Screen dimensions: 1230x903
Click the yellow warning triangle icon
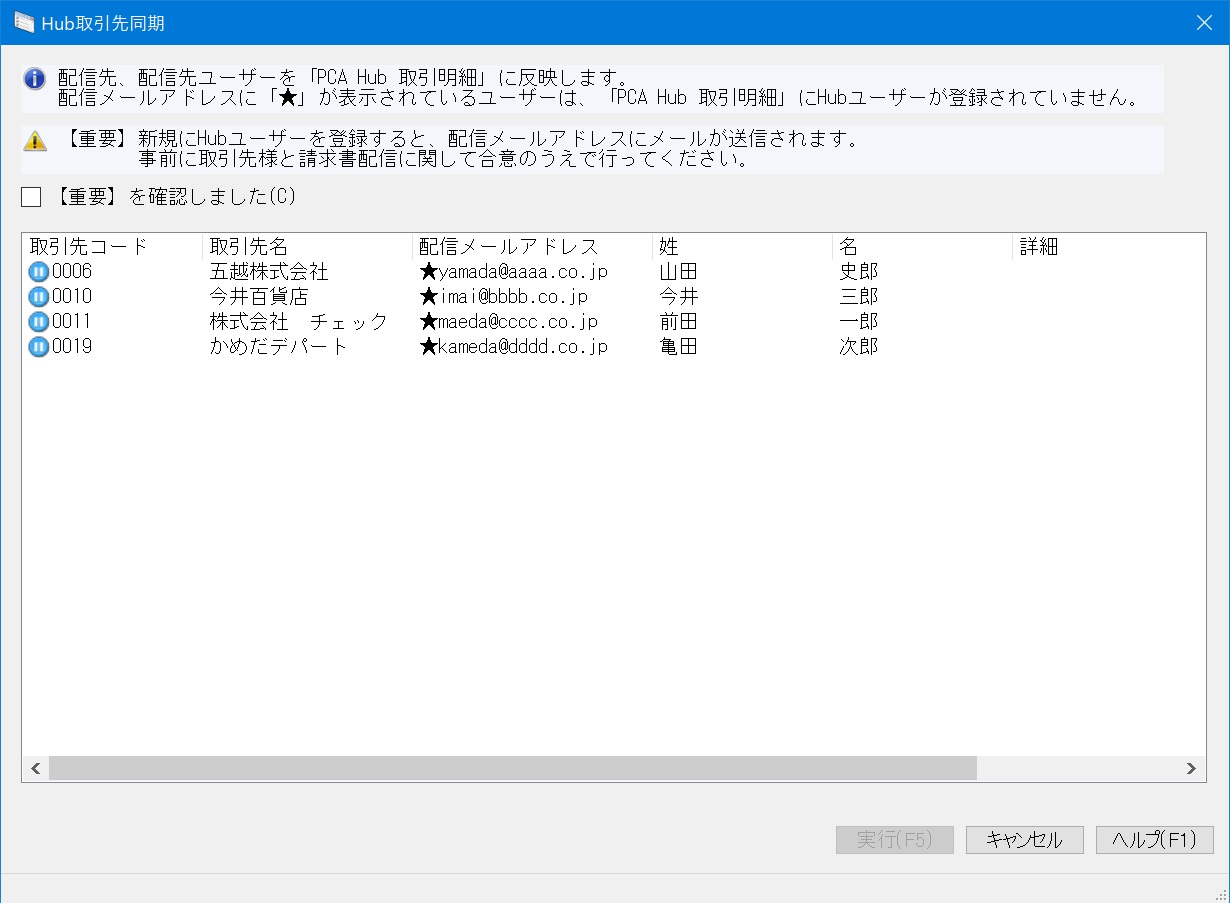pos(35,140)
